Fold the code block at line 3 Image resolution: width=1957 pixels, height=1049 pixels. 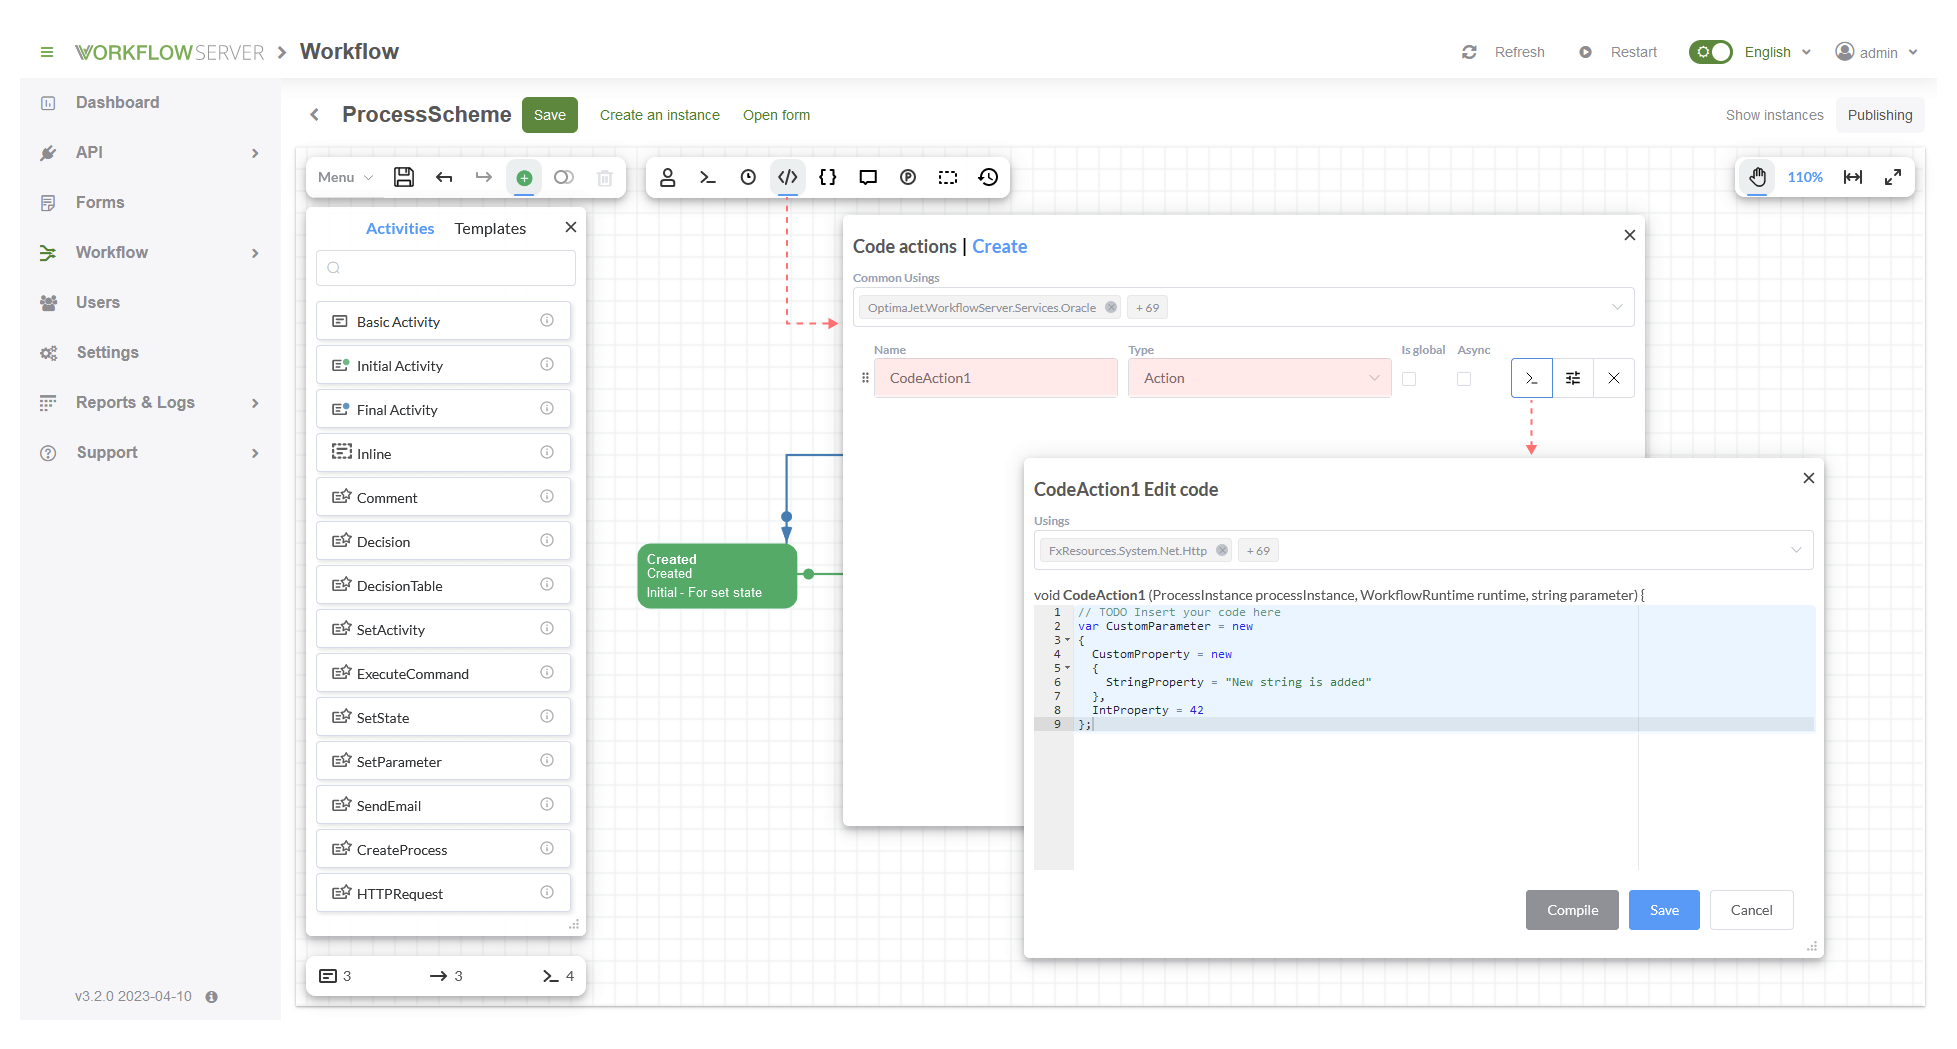point(1068,640)
